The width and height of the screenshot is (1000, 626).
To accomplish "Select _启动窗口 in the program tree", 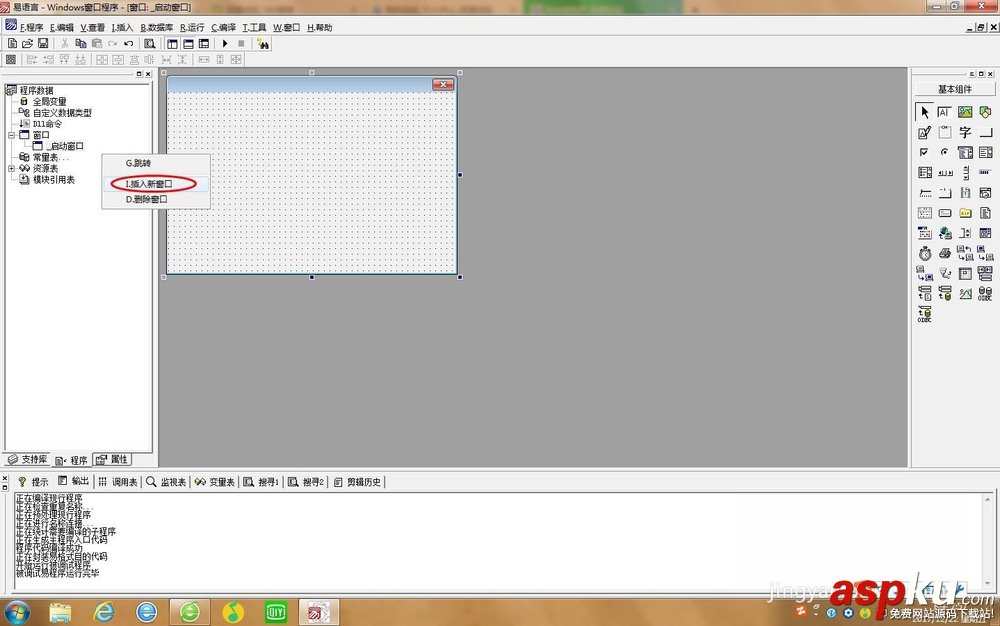I will click(x=65, y=146).
